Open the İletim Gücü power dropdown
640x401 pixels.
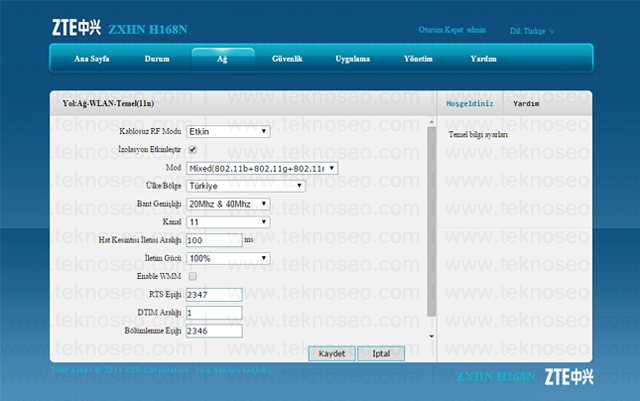point(228,258)
